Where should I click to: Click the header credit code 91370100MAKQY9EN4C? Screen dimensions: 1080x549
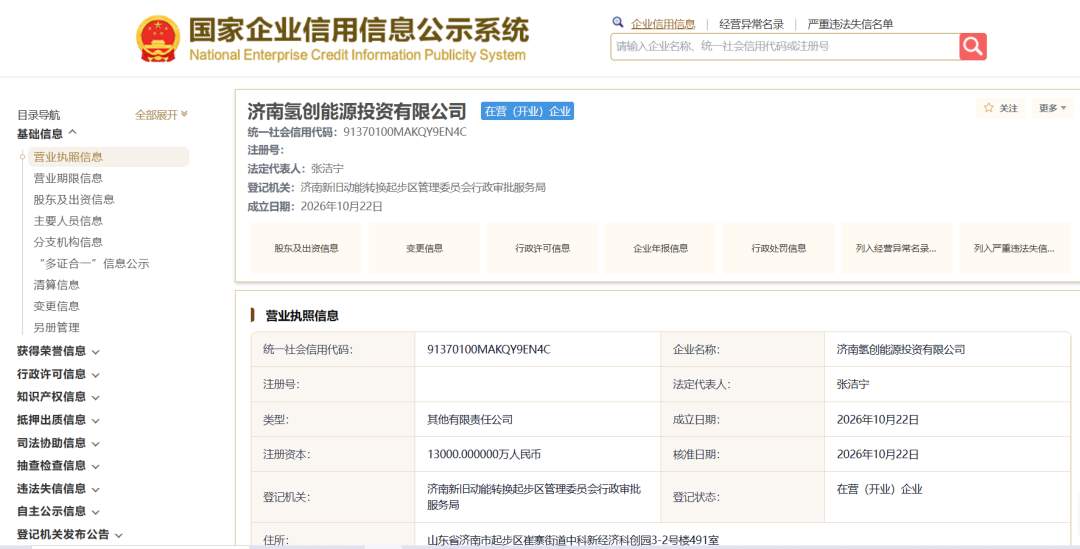tap(404, 132)
